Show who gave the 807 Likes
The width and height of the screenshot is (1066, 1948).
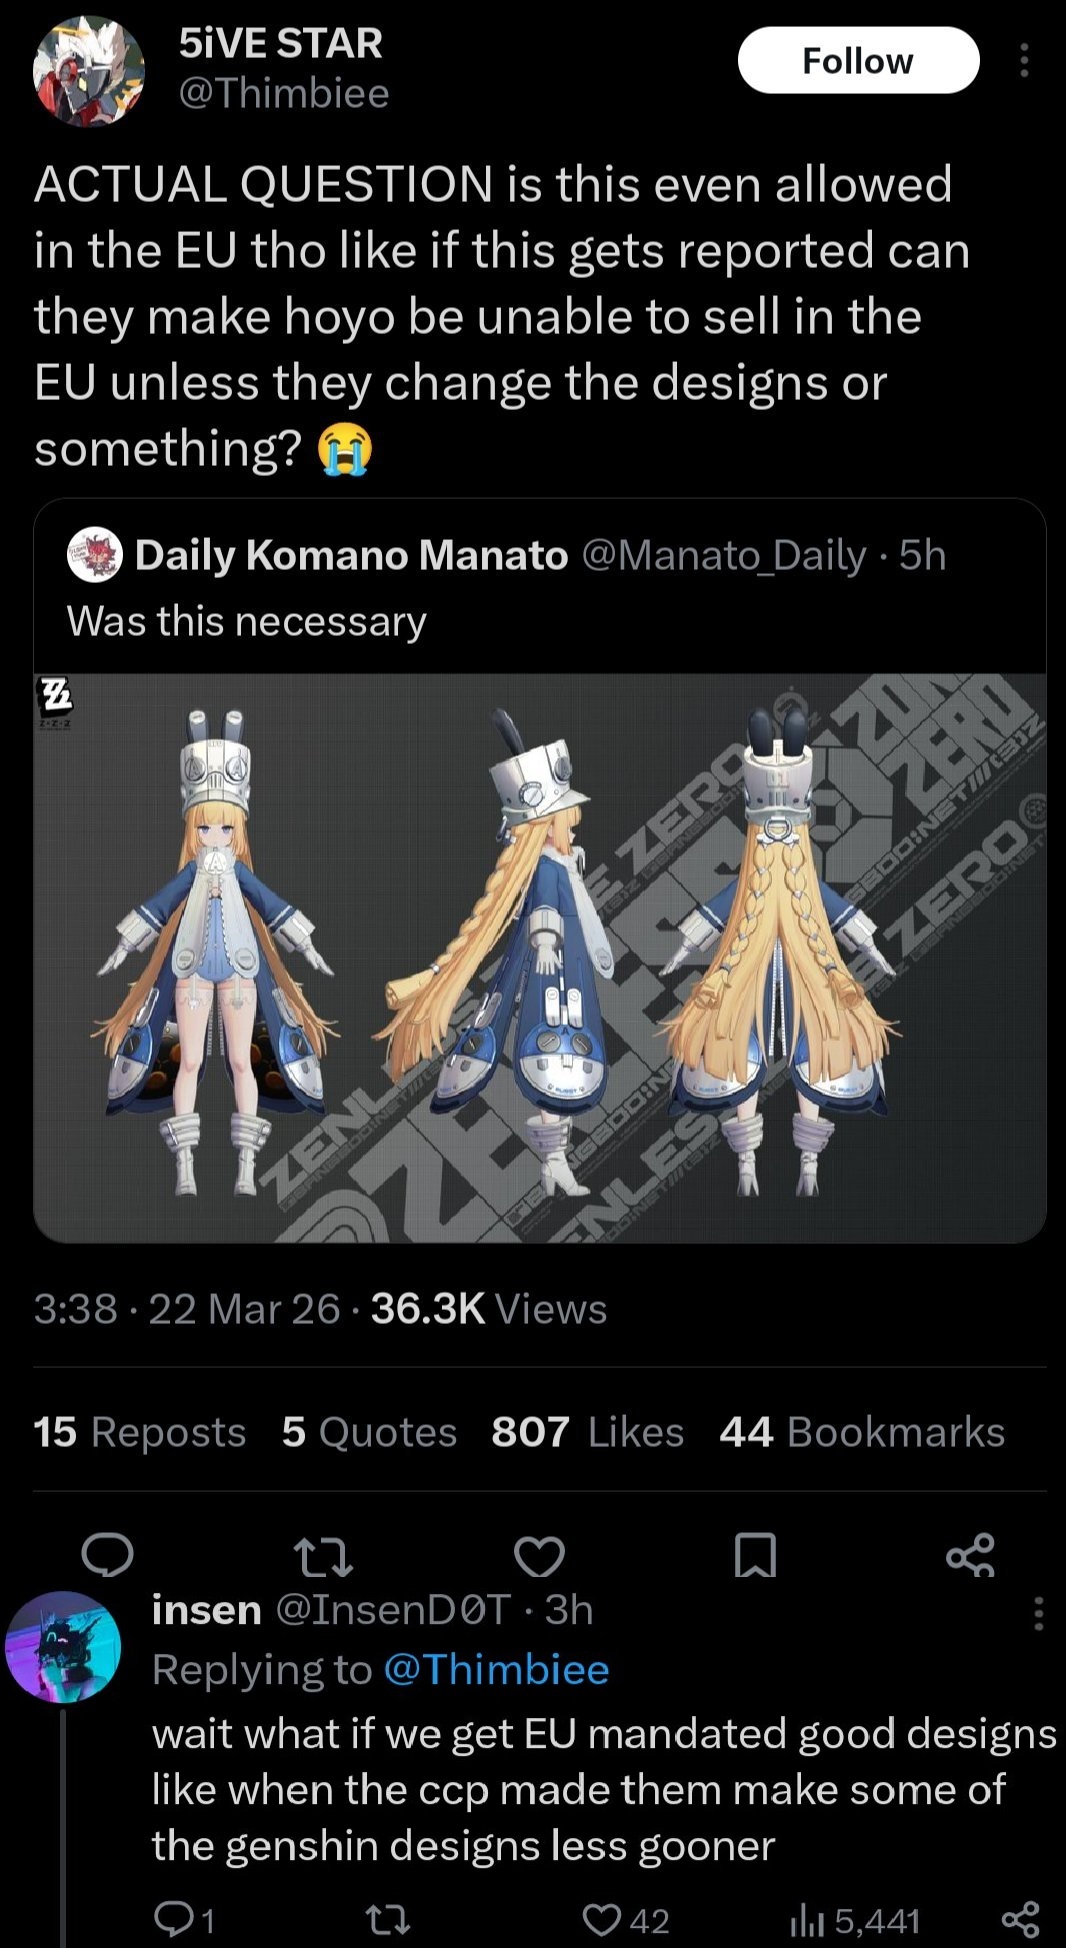[x=588, y=1432]
